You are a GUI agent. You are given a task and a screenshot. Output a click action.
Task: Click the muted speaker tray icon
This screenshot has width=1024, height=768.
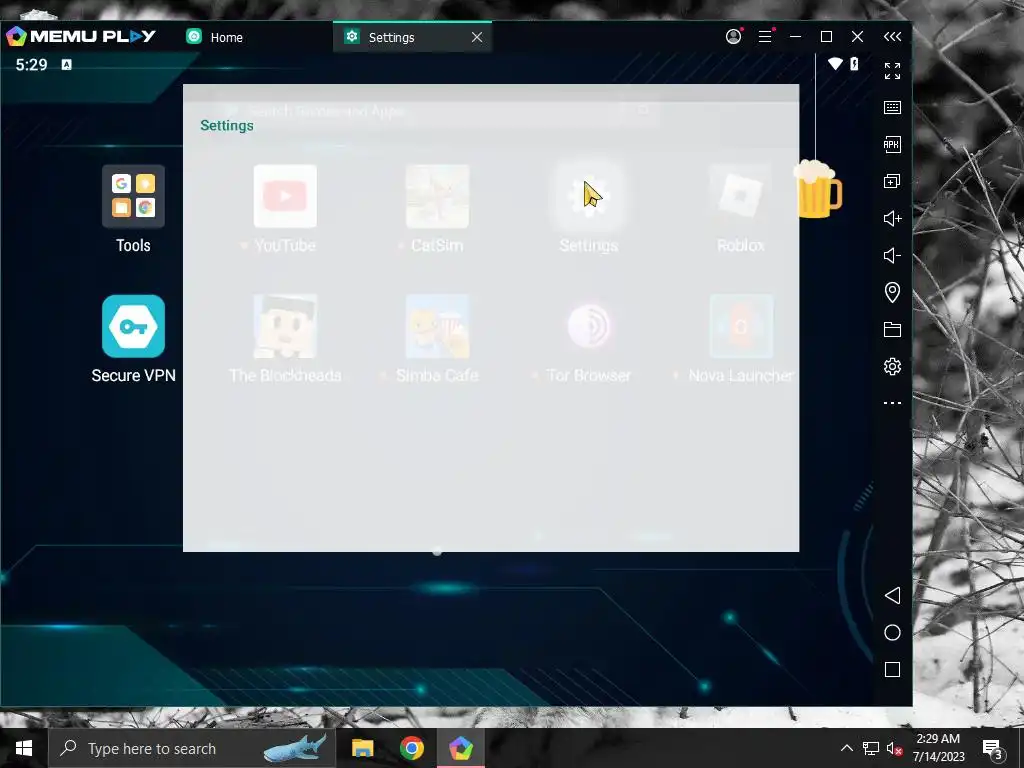[894, 748]
